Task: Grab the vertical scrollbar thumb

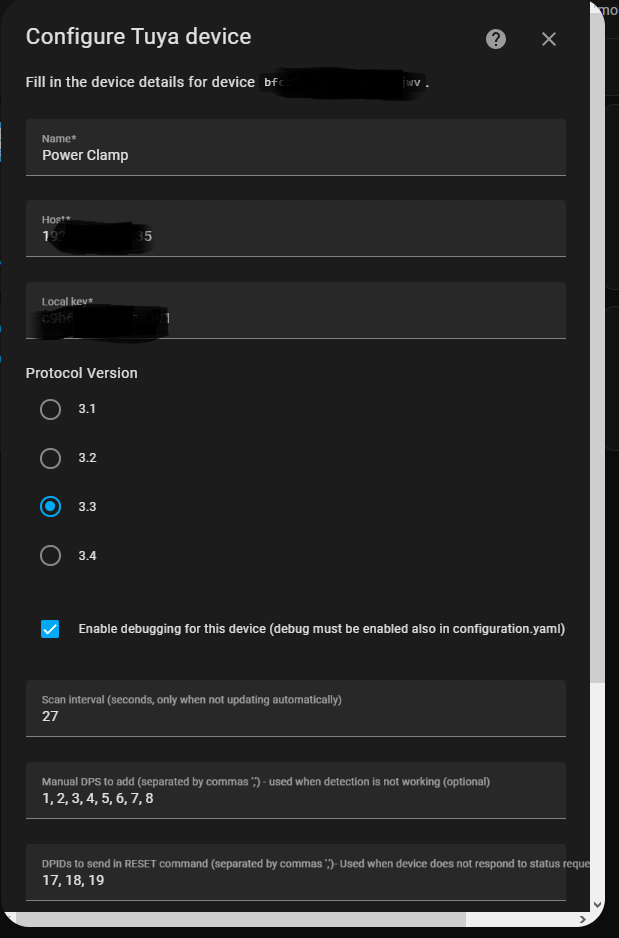Action: pos(598,350)
